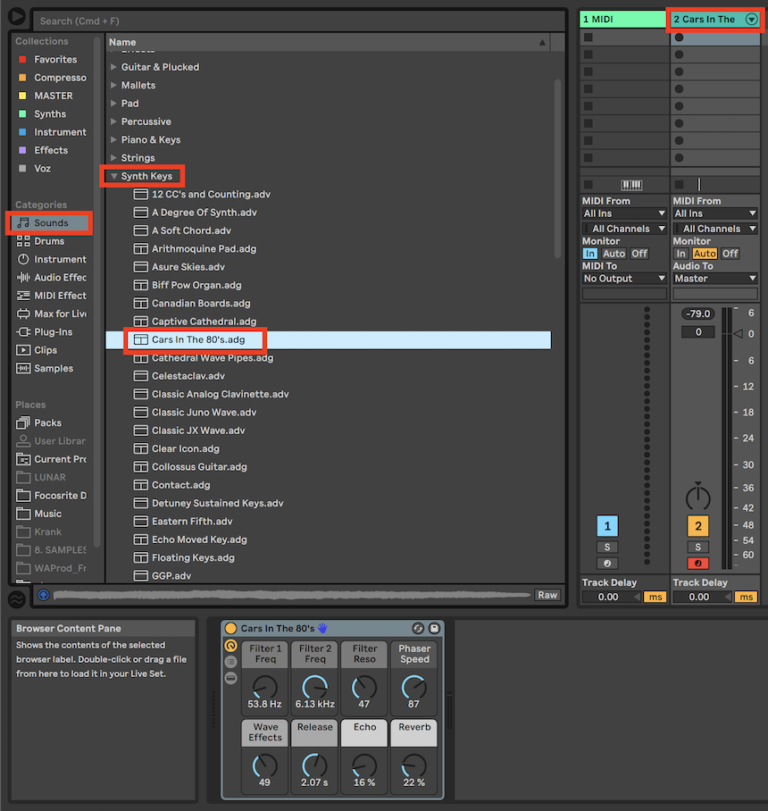Open the Music folder in Places
This screenshot has height=811, width=768.
(39, 514)
